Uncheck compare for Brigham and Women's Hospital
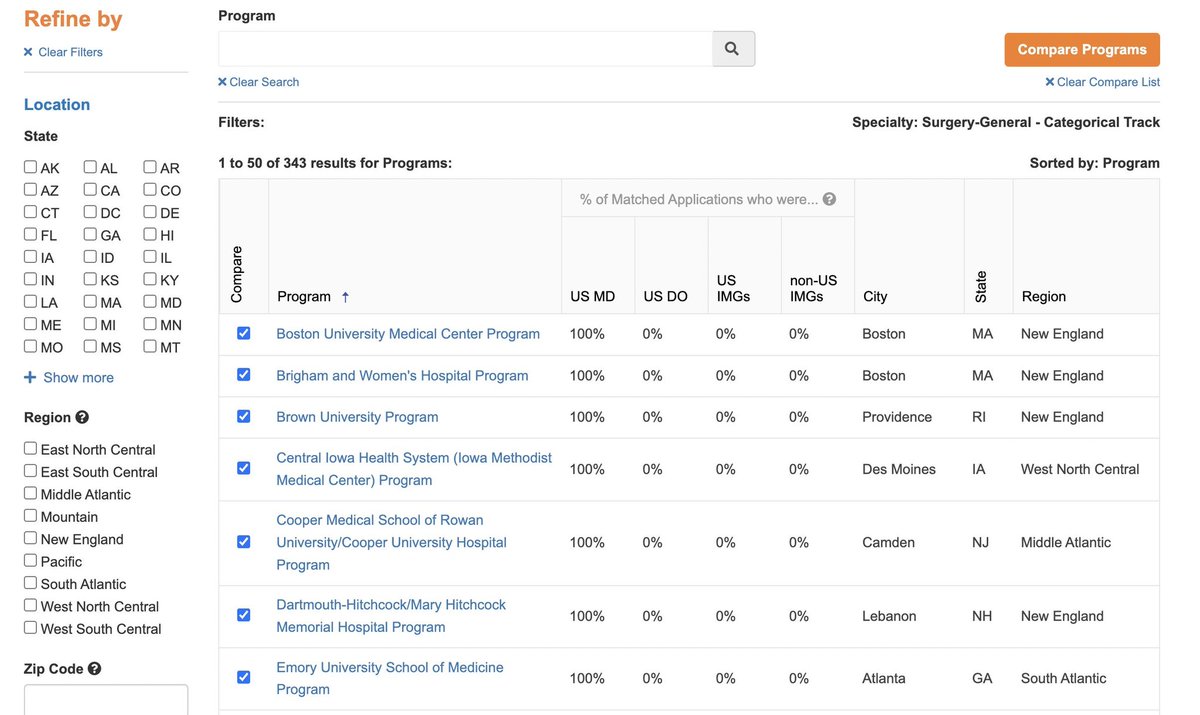This screenshot has height=715, width=1200. pyautogui.click(x=244, y=374)
